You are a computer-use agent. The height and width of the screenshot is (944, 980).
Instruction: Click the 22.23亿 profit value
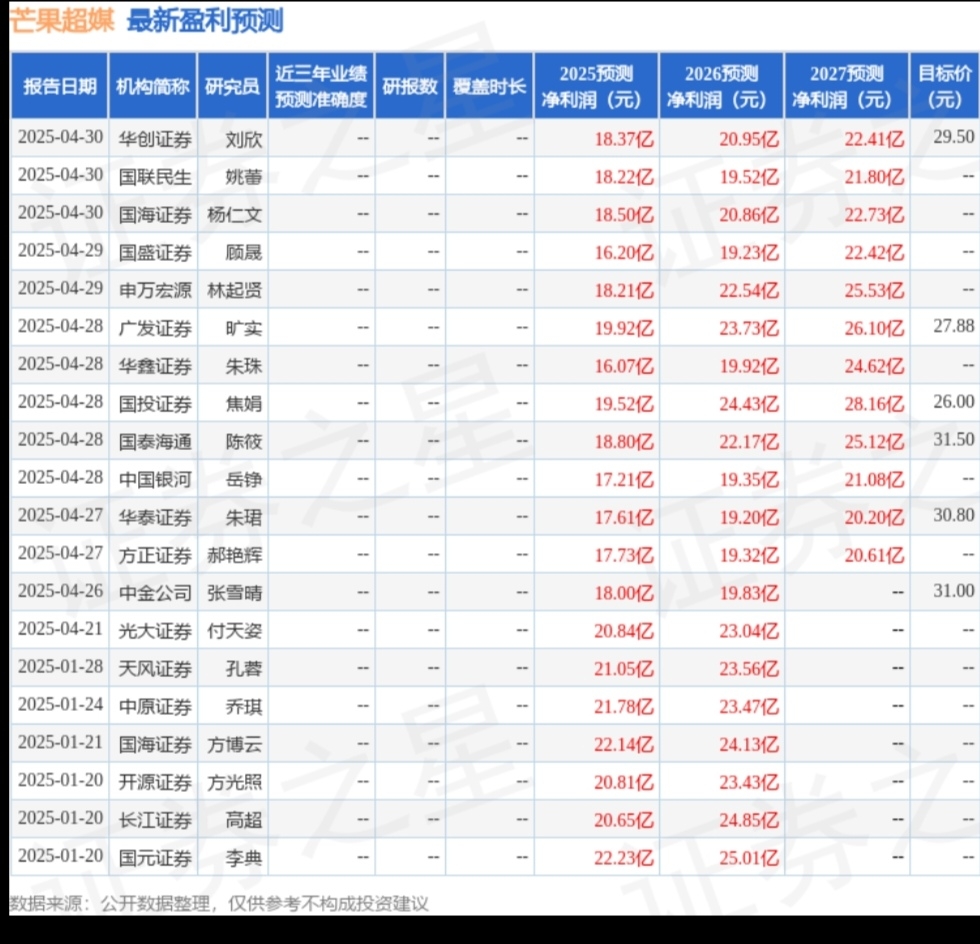pyautogui.click(x=624, y=858)
